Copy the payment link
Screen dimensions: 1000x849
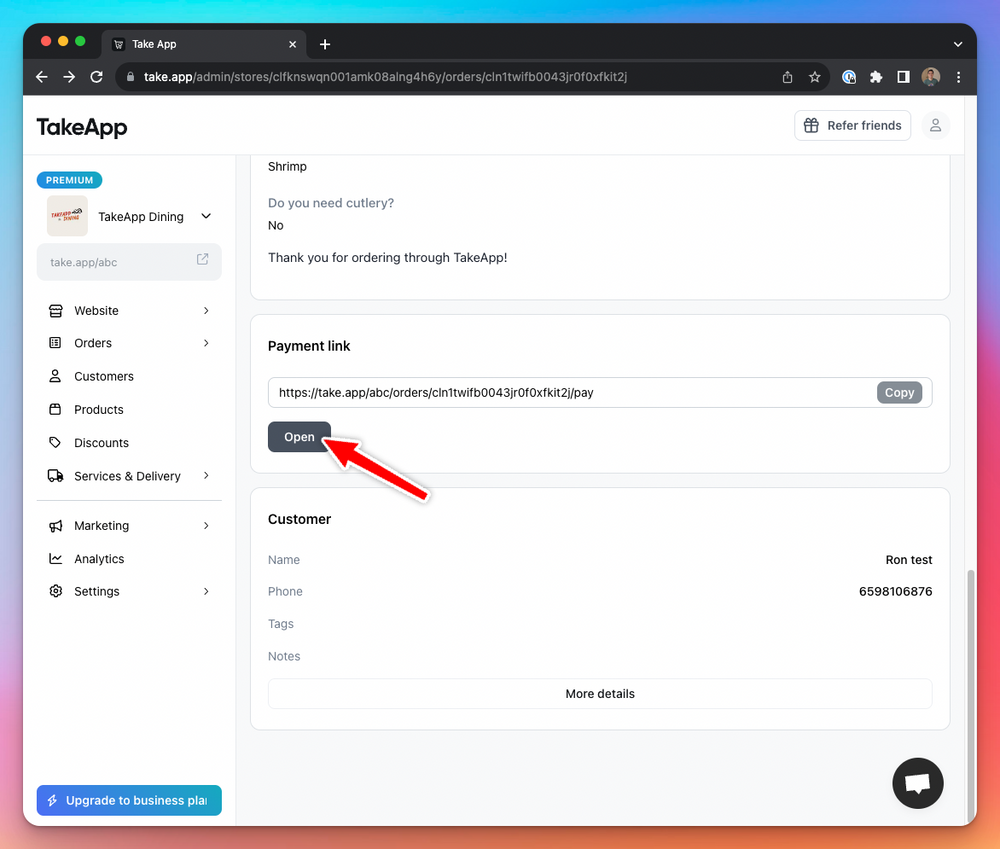click(899, 393)
